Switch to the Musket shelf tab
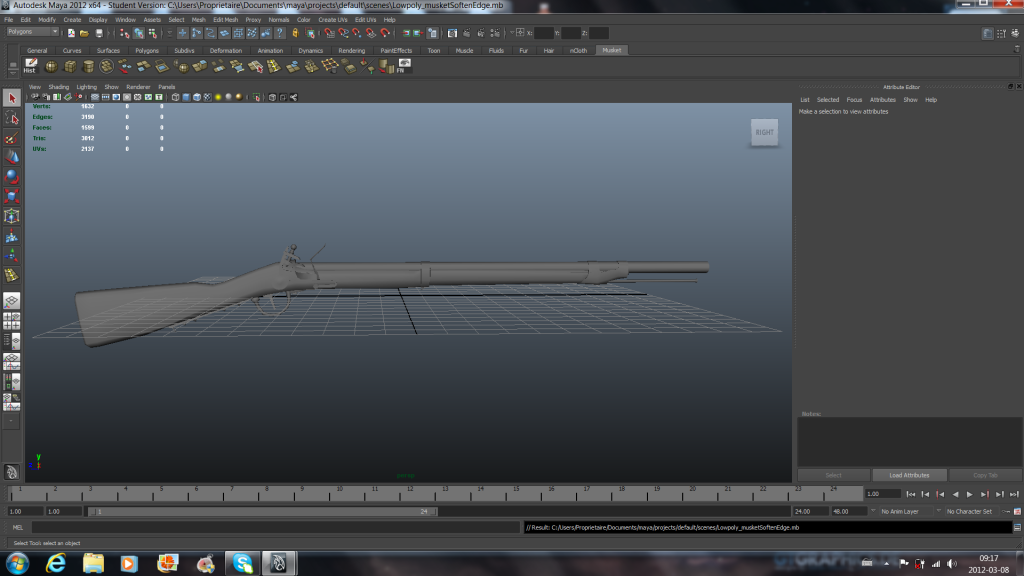 point(612,50)
